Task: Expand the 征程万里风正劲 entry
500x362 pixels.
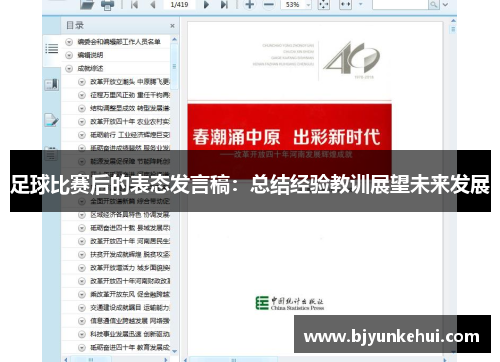Action: tap(82, 95)
